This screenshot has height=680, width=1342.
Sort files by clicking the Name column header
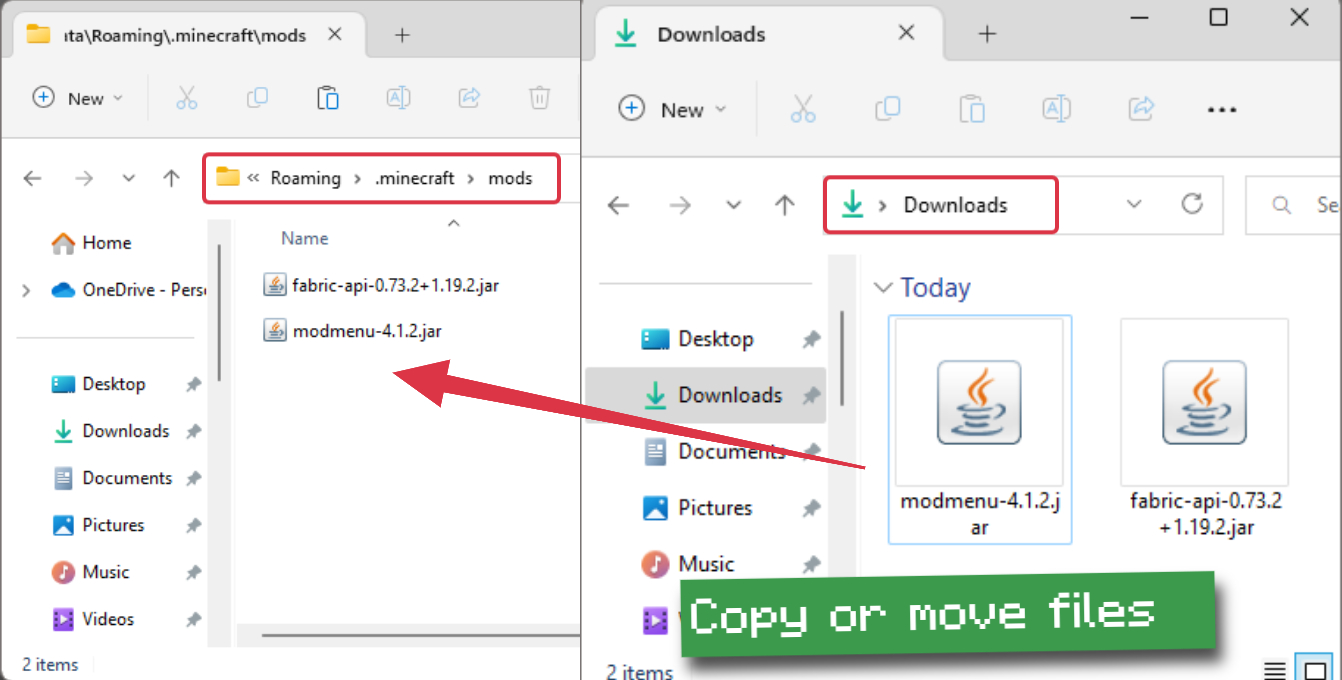pos(303,238)
